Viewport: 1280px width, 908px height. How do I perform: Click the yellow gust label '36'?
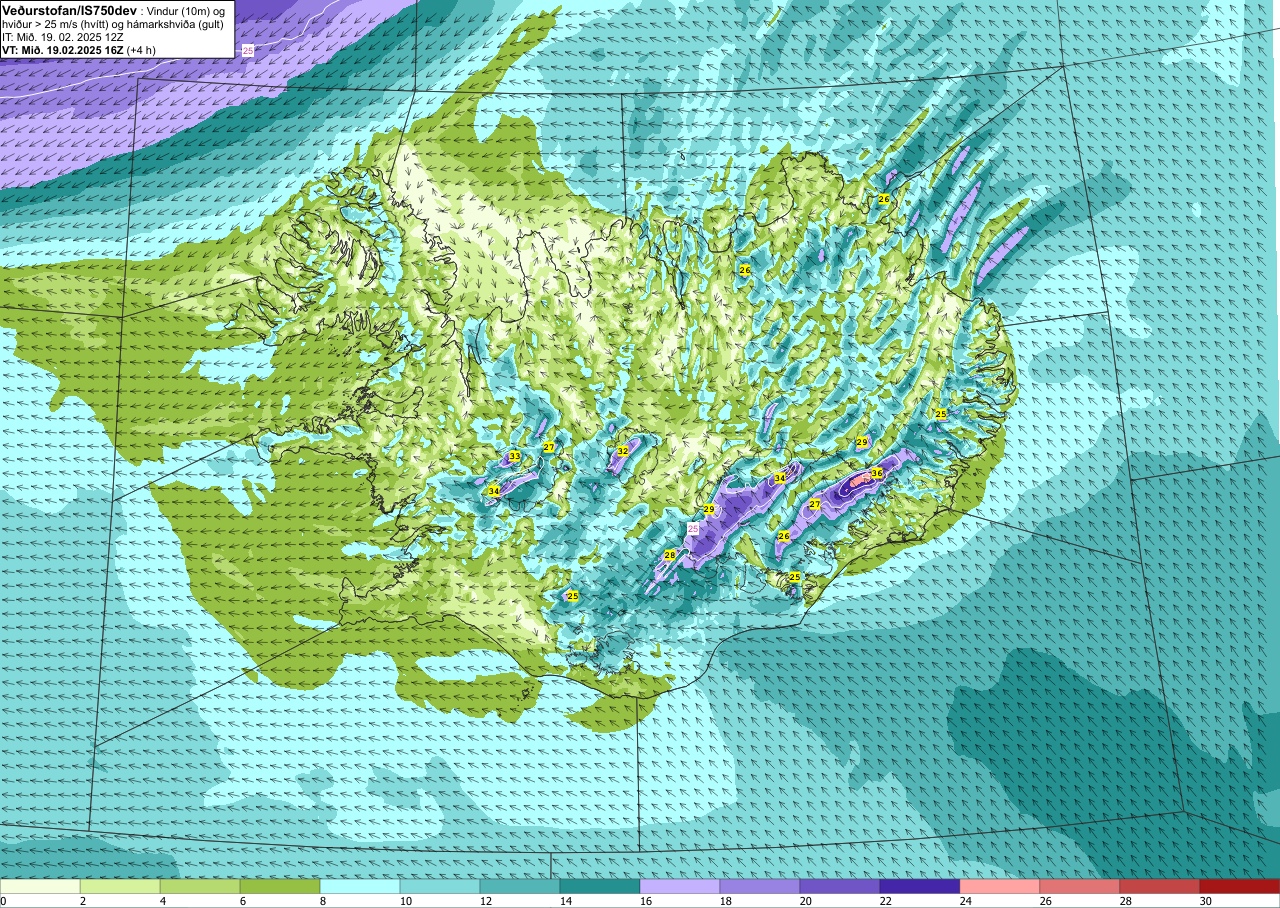tap(876, 473)
